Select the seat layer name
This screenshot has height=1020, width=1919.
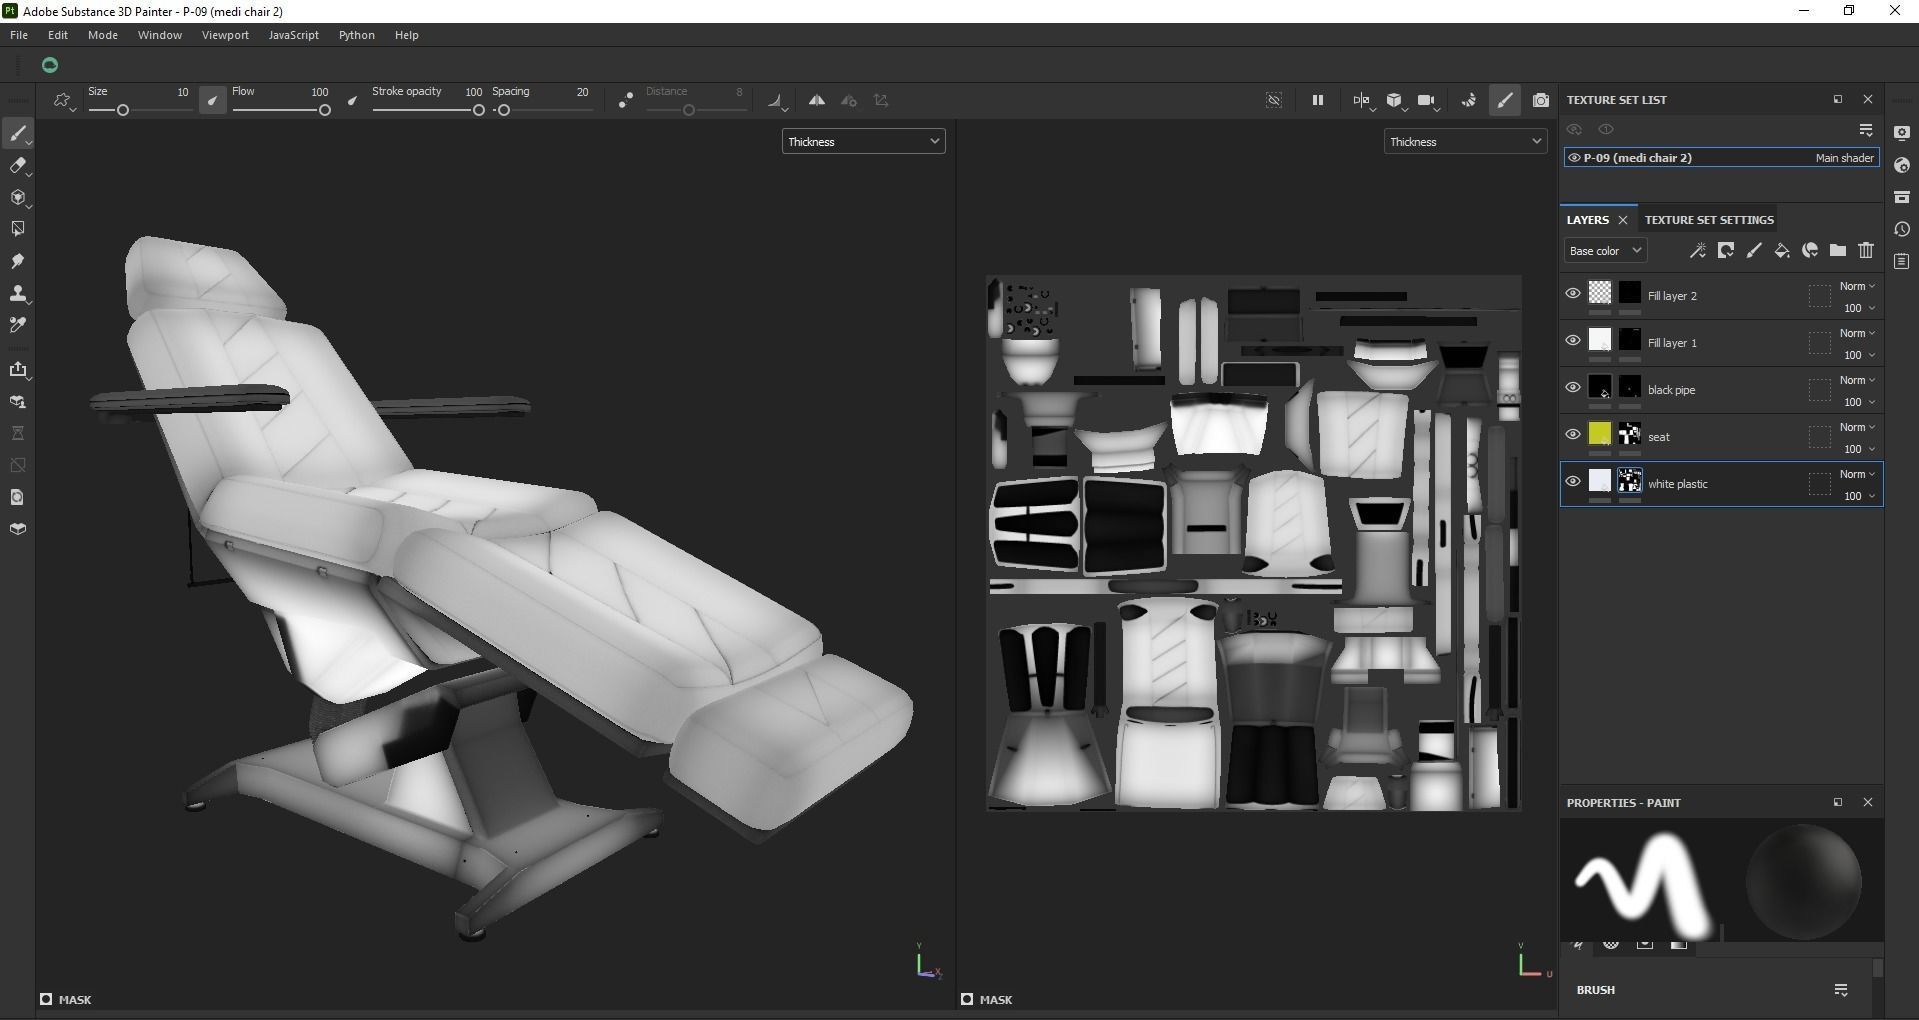coord(1658,437)
